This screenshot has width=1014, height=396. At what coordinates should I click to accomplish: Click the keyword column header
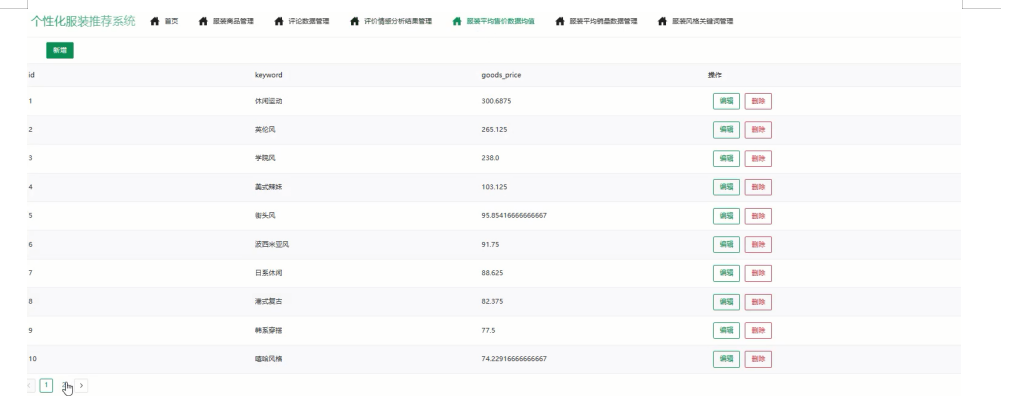tap(268, 75)
